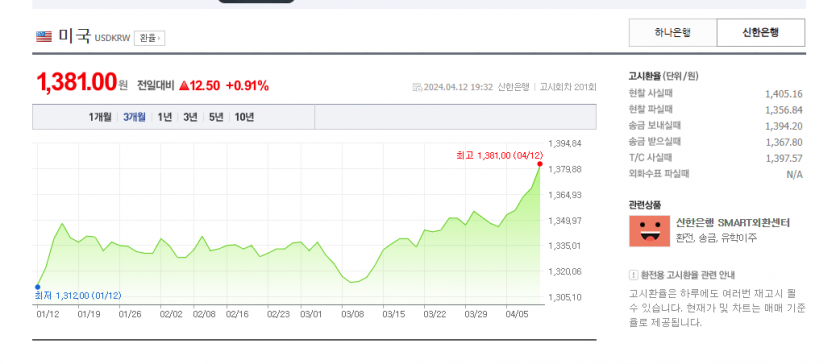This screenshot has height=364, width=840.
Task: Open the 환율 dropdown button
Action: (x=149, y=38)
